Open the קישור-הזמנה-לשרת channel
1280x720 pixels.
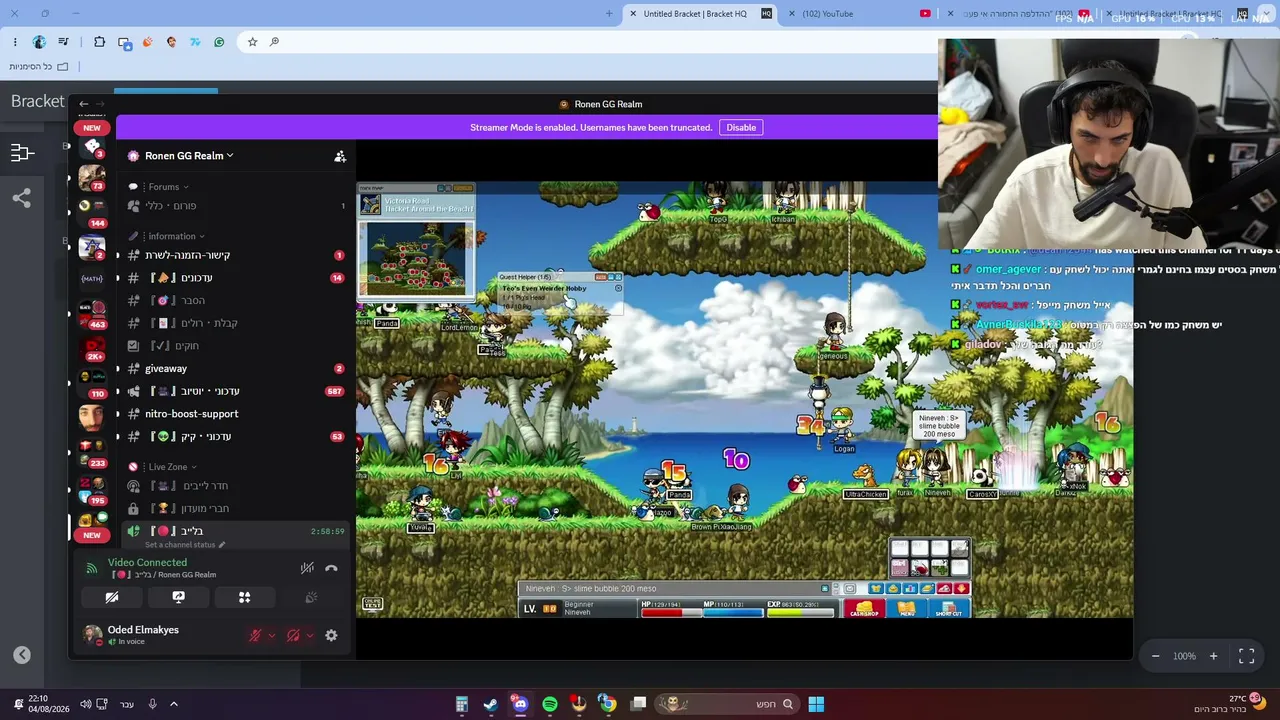coord(234,255)
